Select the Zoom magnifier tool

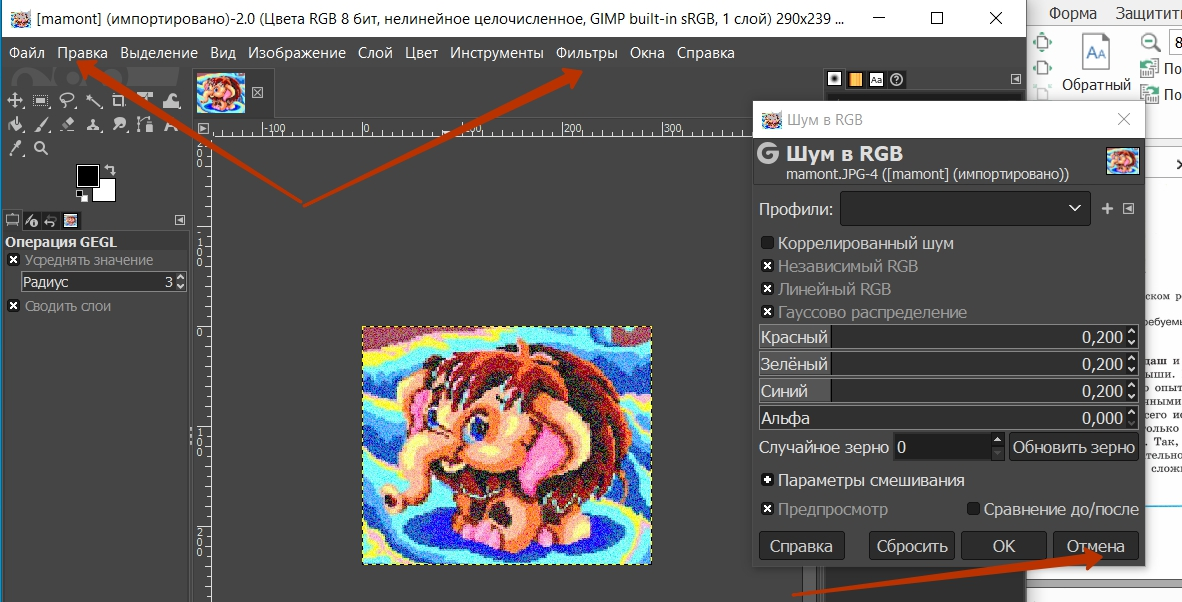coord(41,148)
